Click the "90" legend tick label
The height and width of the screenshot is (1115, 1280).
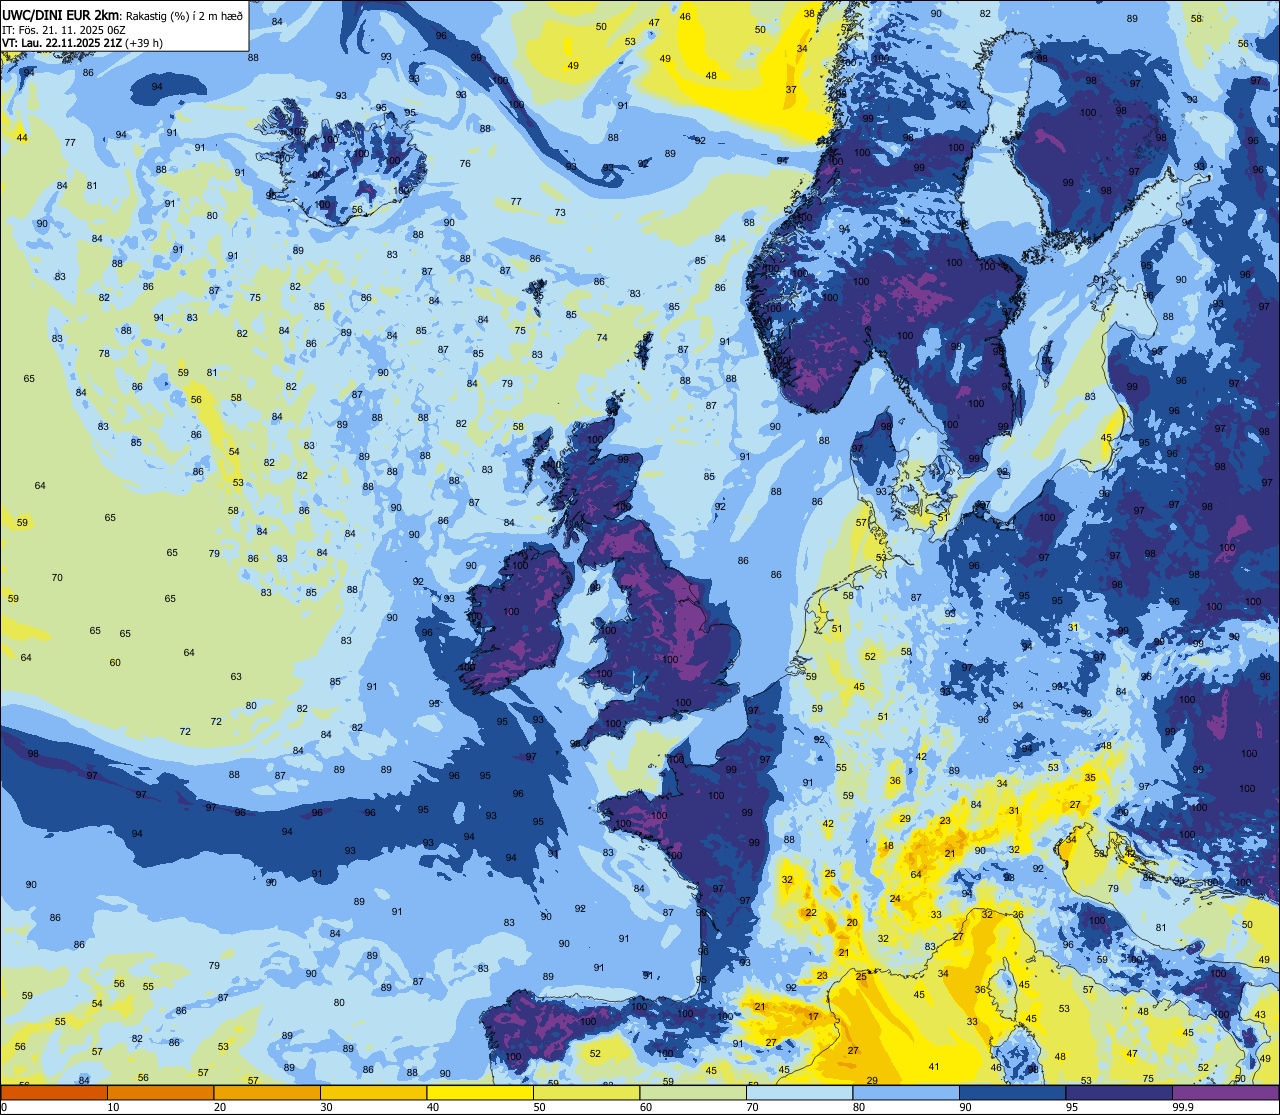965,1107
